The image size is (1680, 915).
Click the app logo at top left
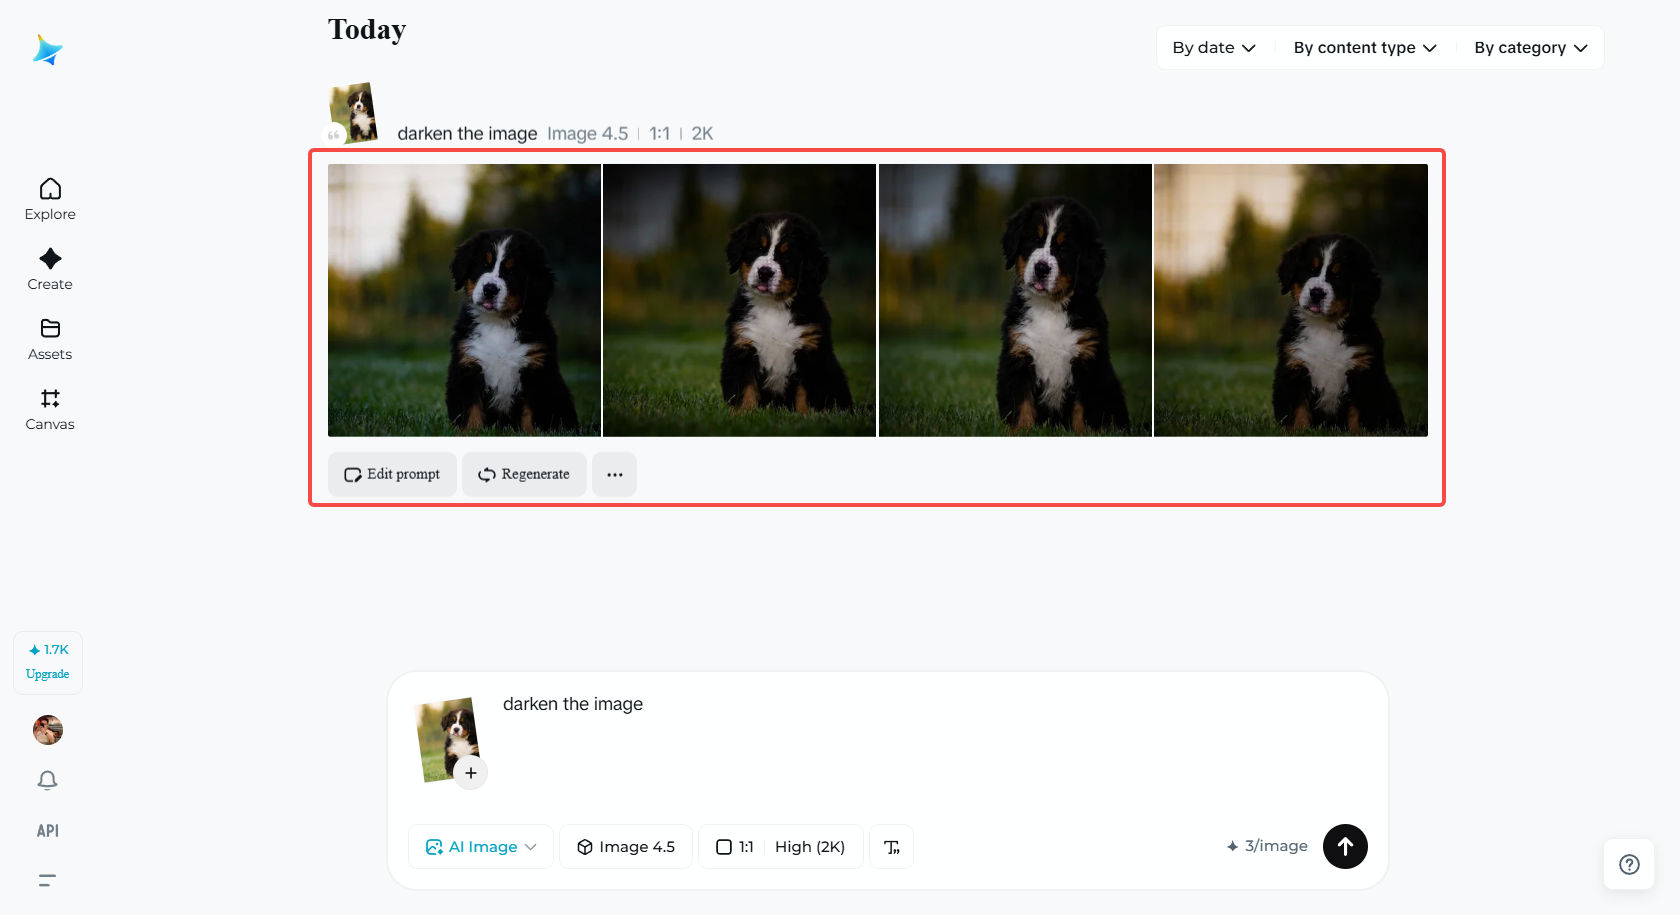coord(47,49)
